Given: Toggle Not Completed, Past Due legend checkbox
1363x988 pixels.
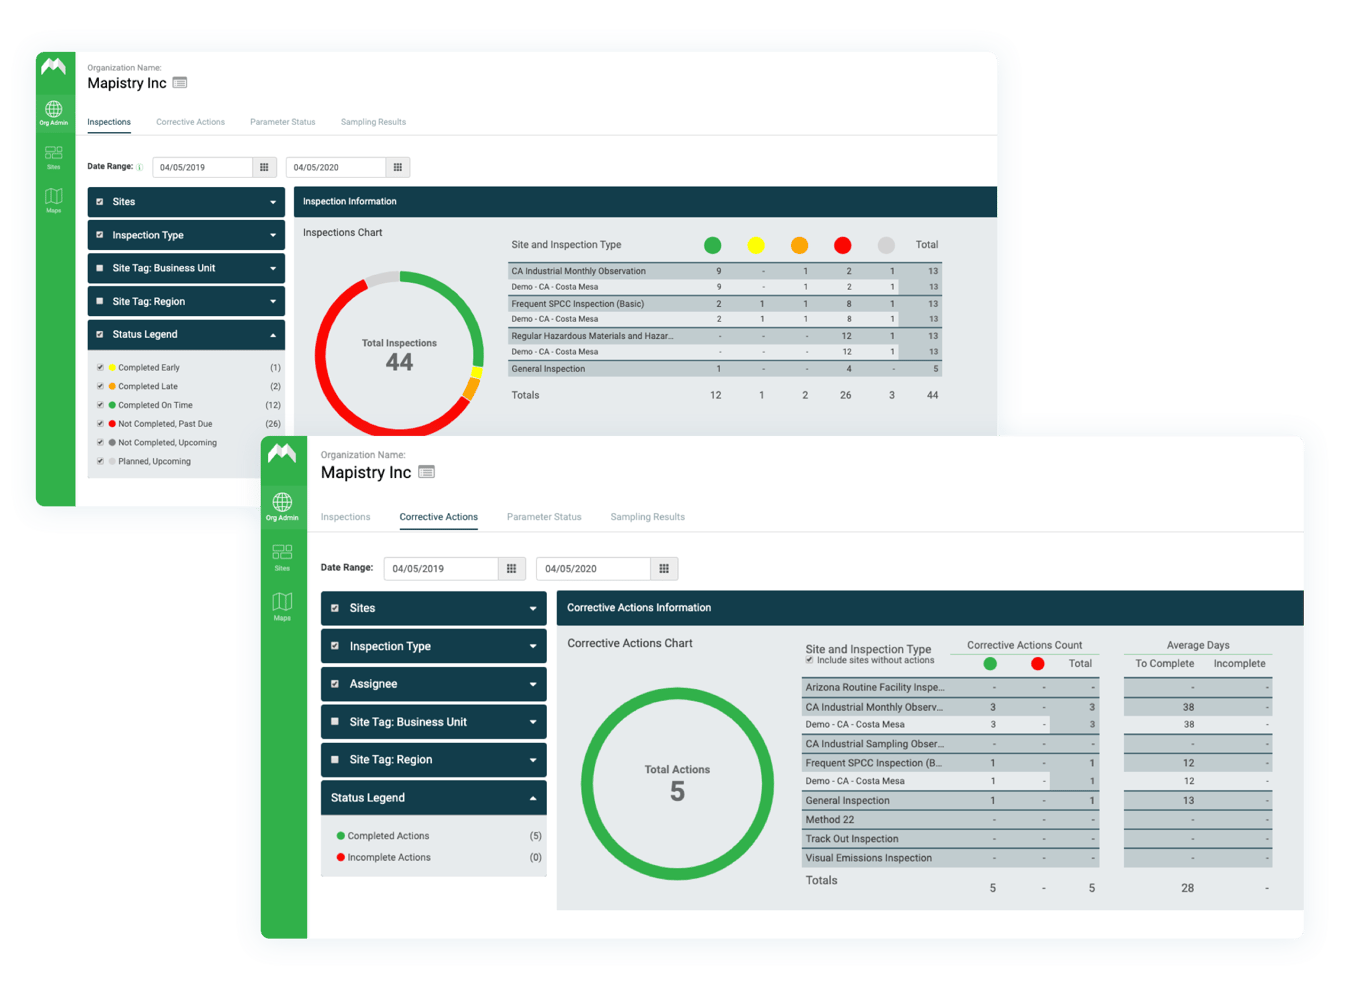Looking at the screenshot, I should pyautogui.click(x=100, y=424).
